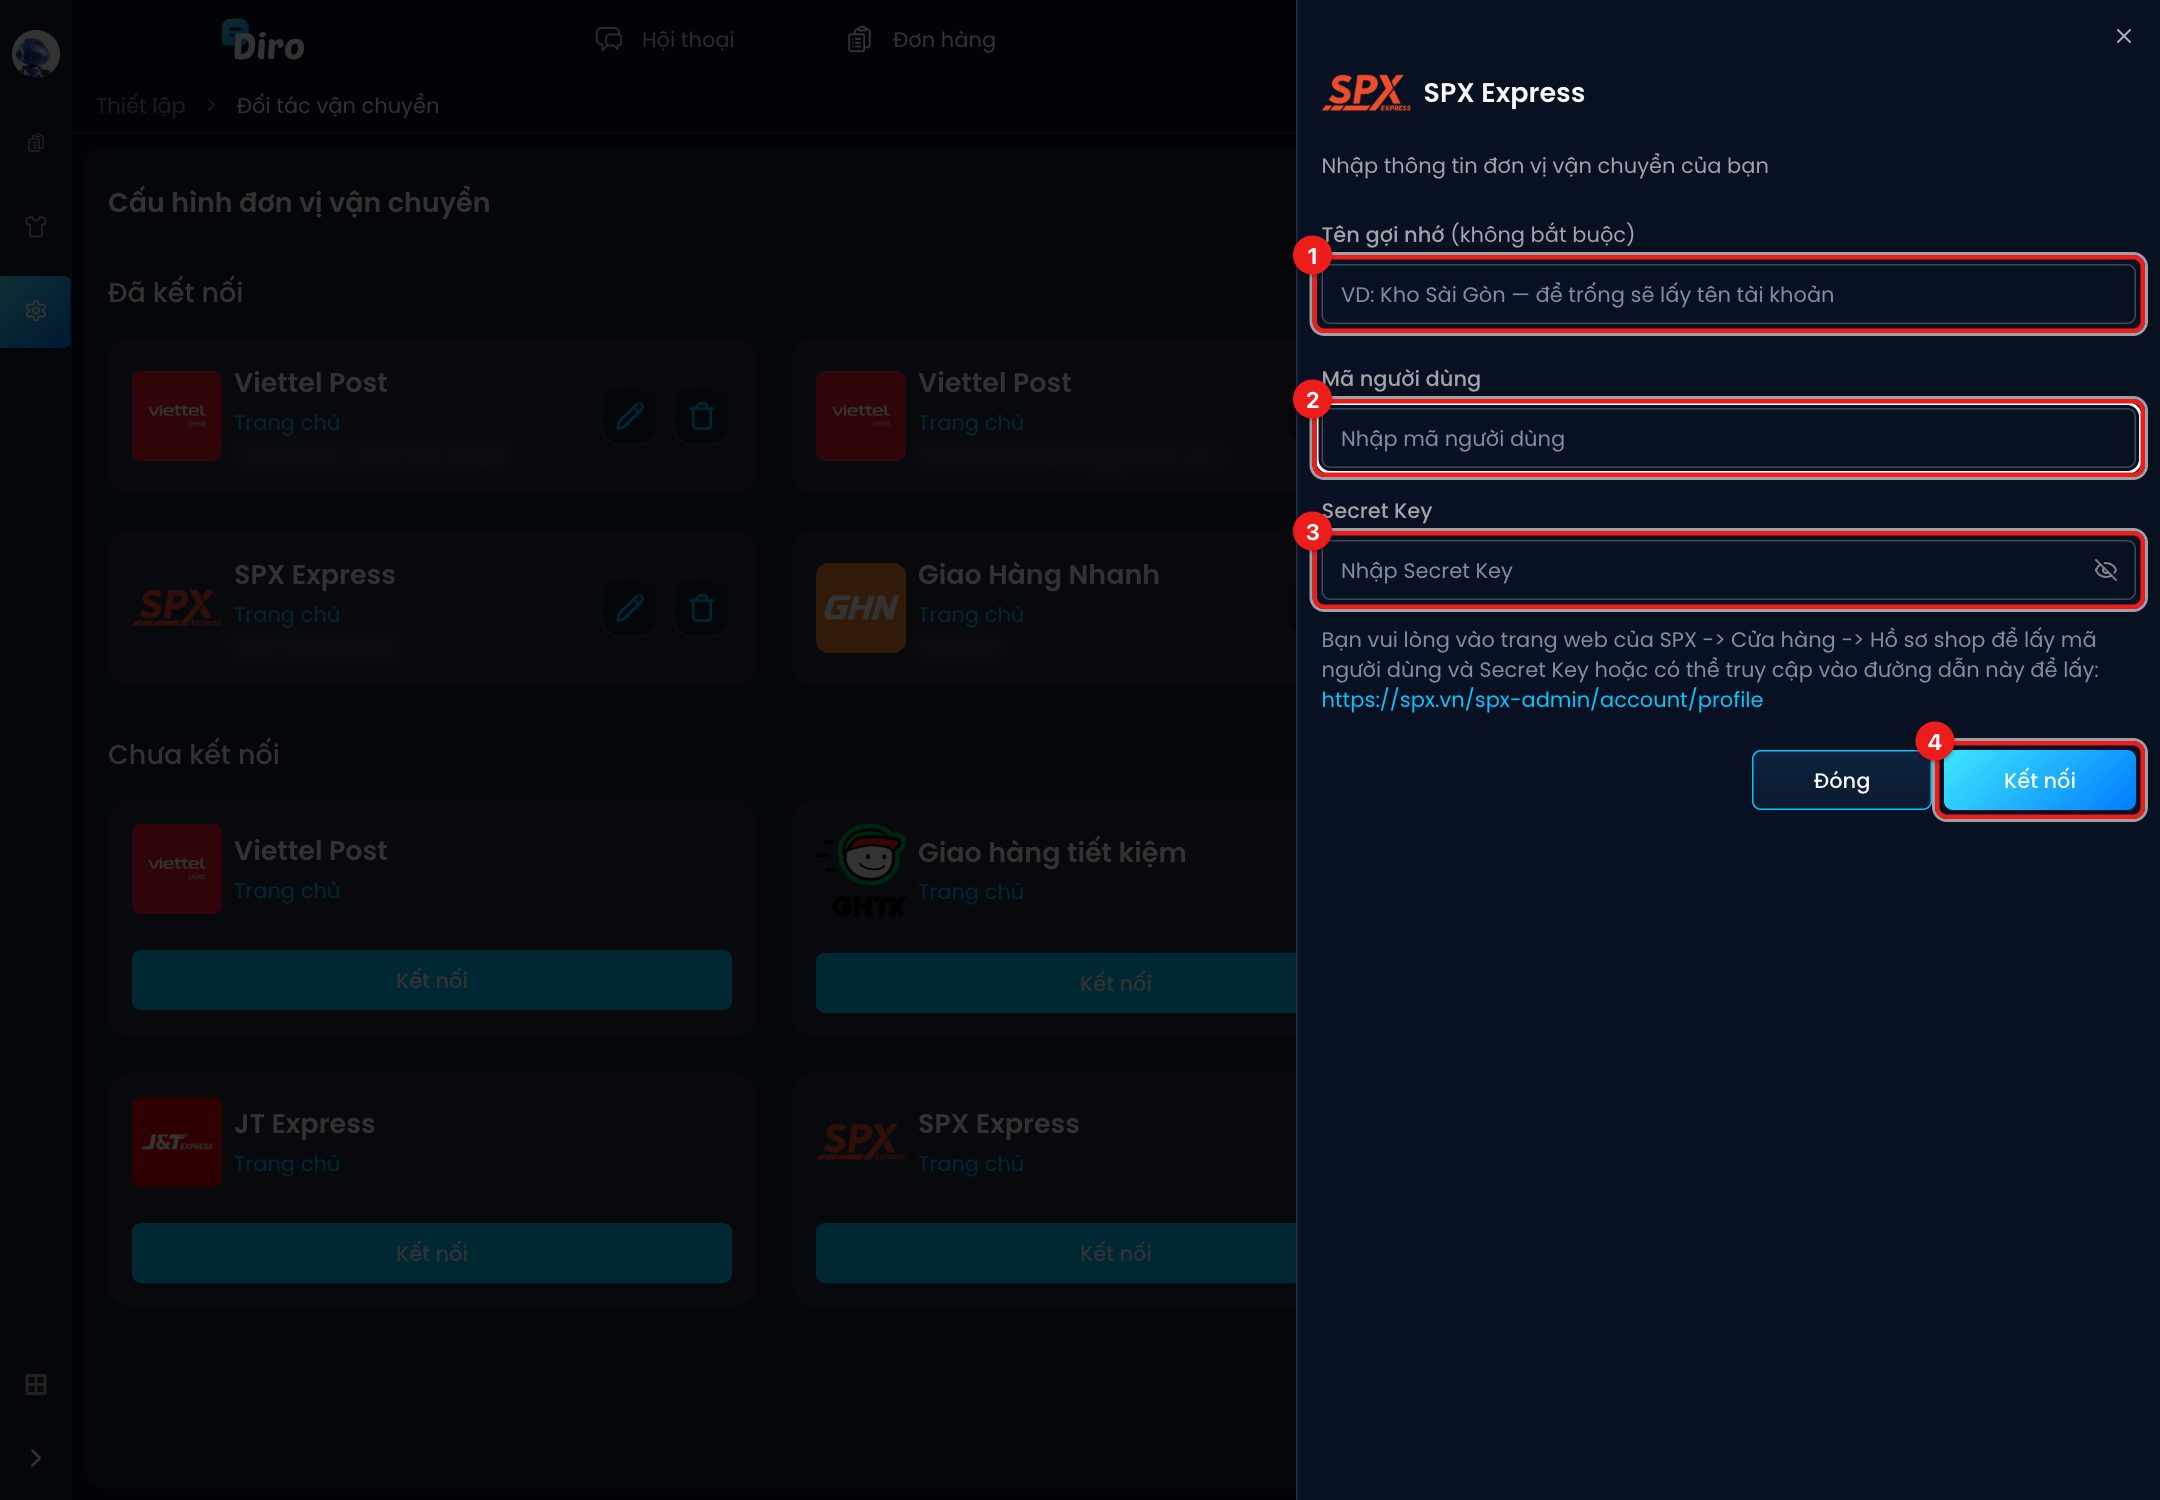This screenshot has height=1500, width=2160.
Task: Click Kết nối under JT Express
Action: (432, 1253)
